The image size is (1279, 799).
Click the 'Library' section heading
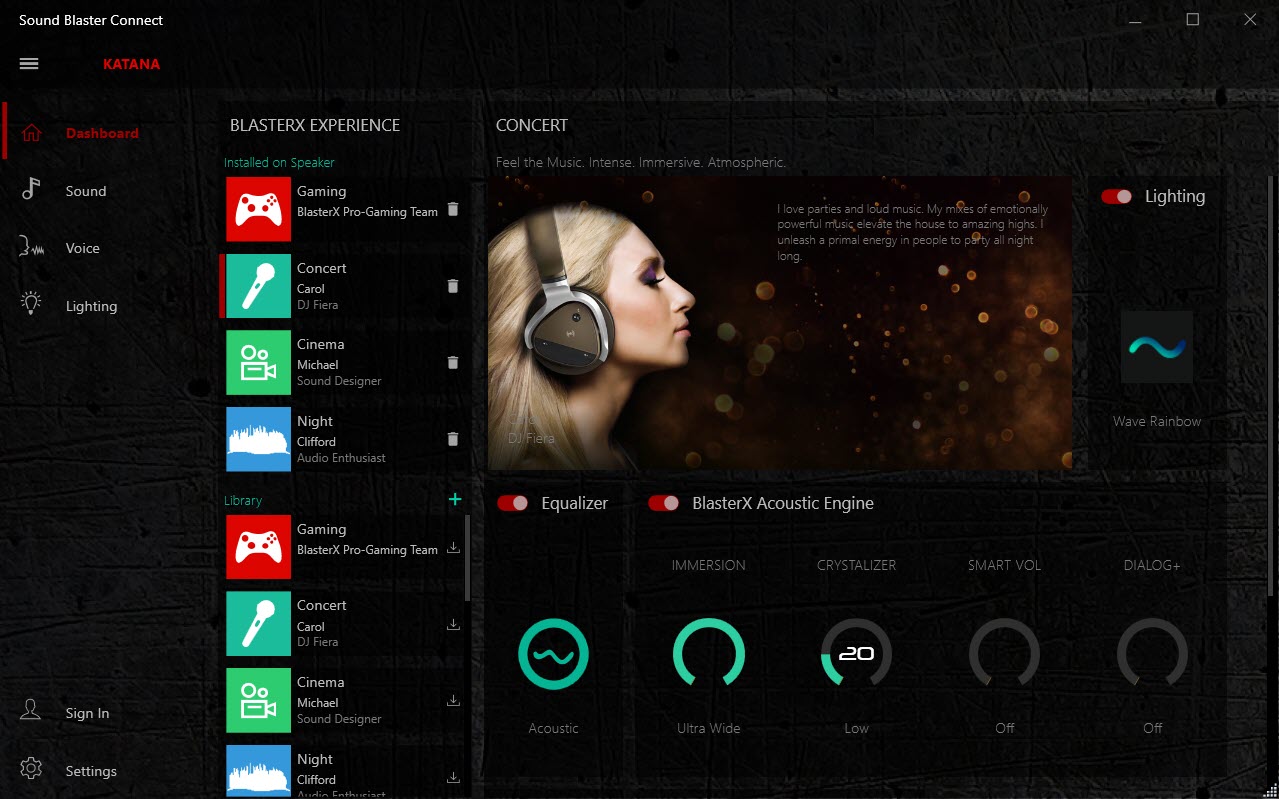[243, 500]
